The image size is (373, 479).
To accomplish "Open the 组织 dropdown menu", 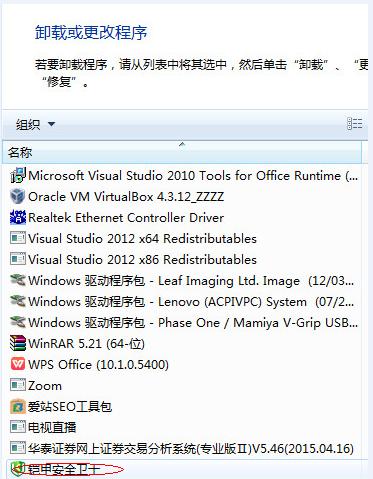I will coord(35,124).
